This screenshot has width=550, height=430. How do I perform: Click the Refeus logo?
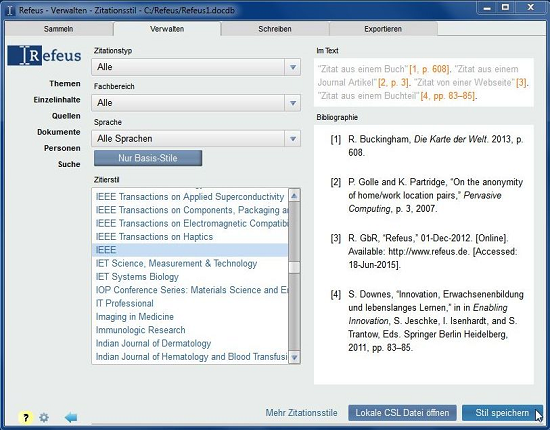click(44, 55)
